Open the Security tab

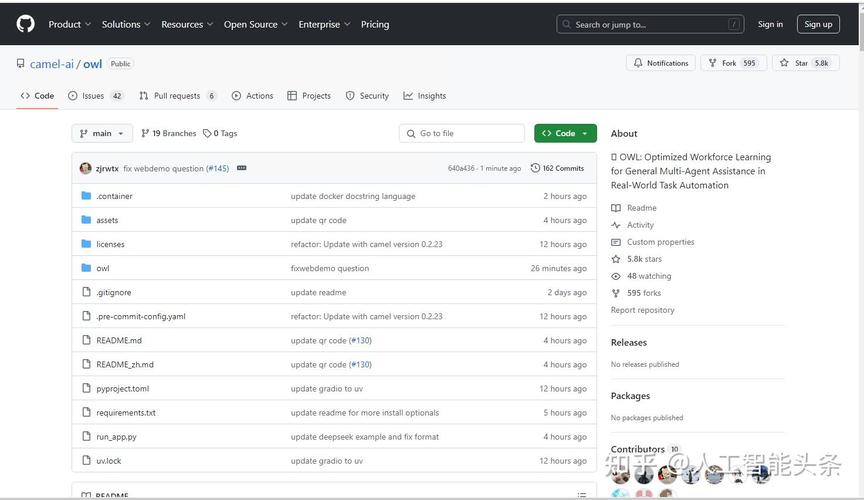point(367,95)
